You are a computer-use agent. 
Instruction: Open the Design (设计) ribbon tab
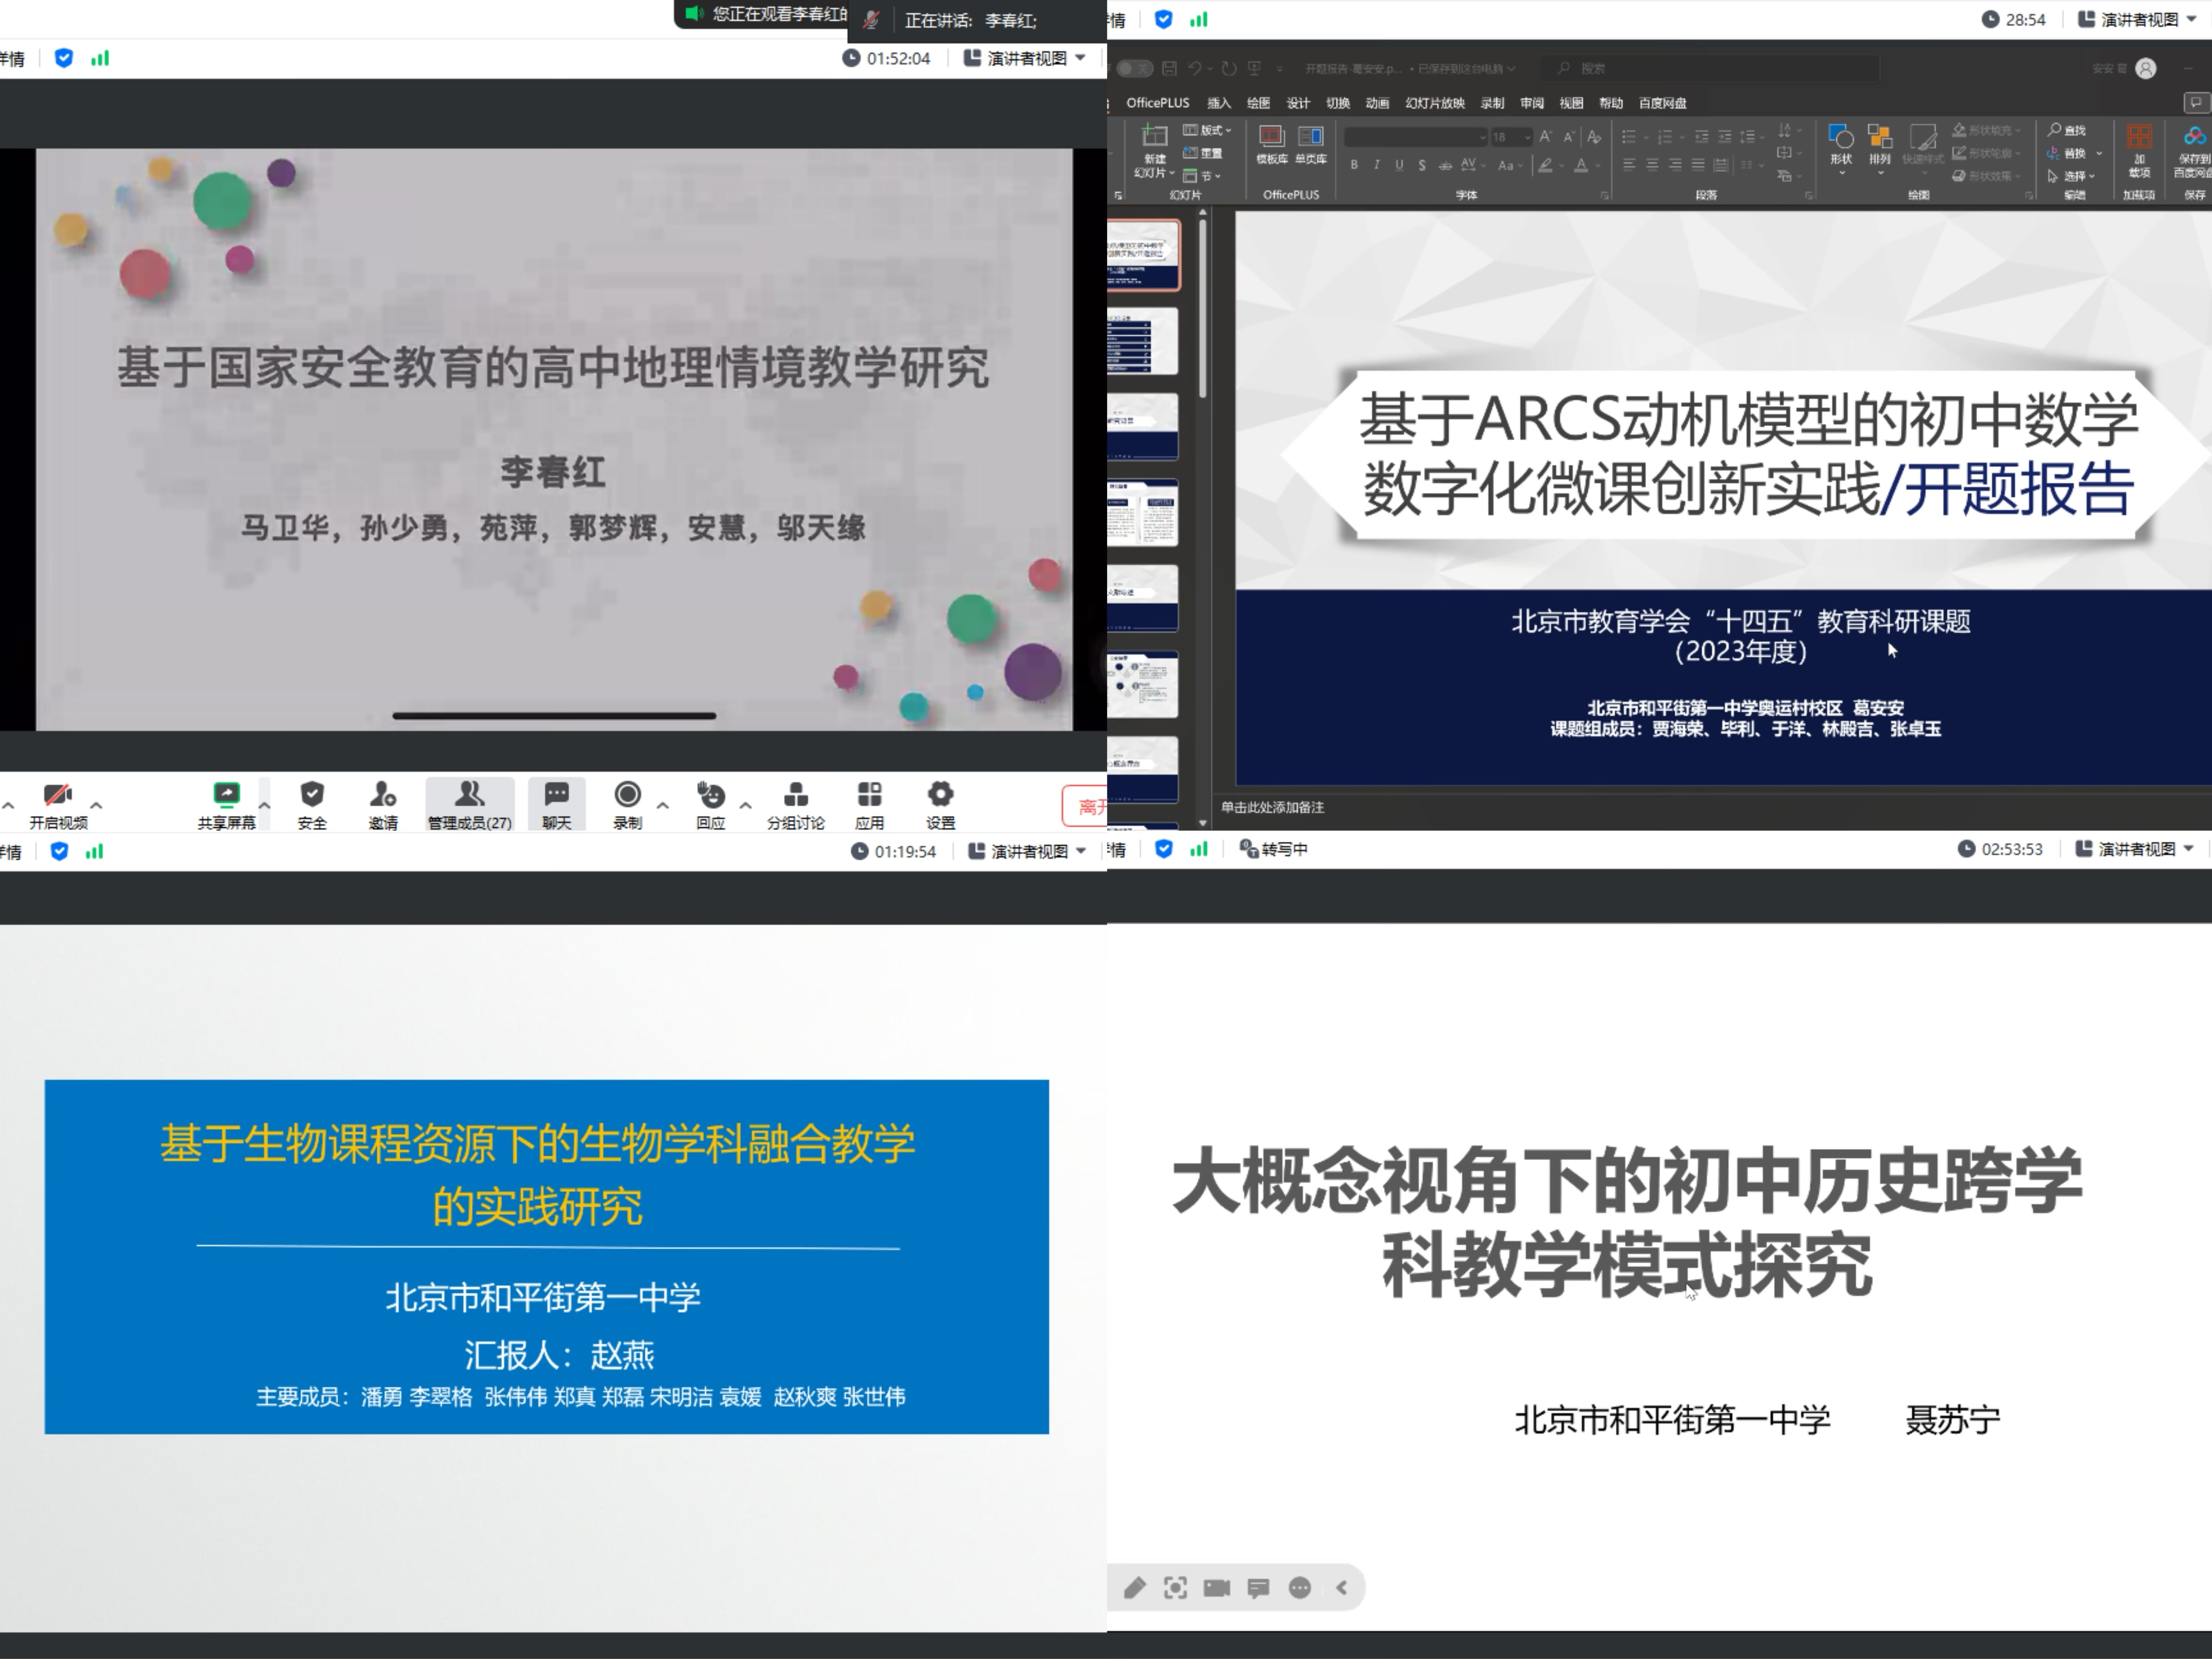tap(1297, 103)
